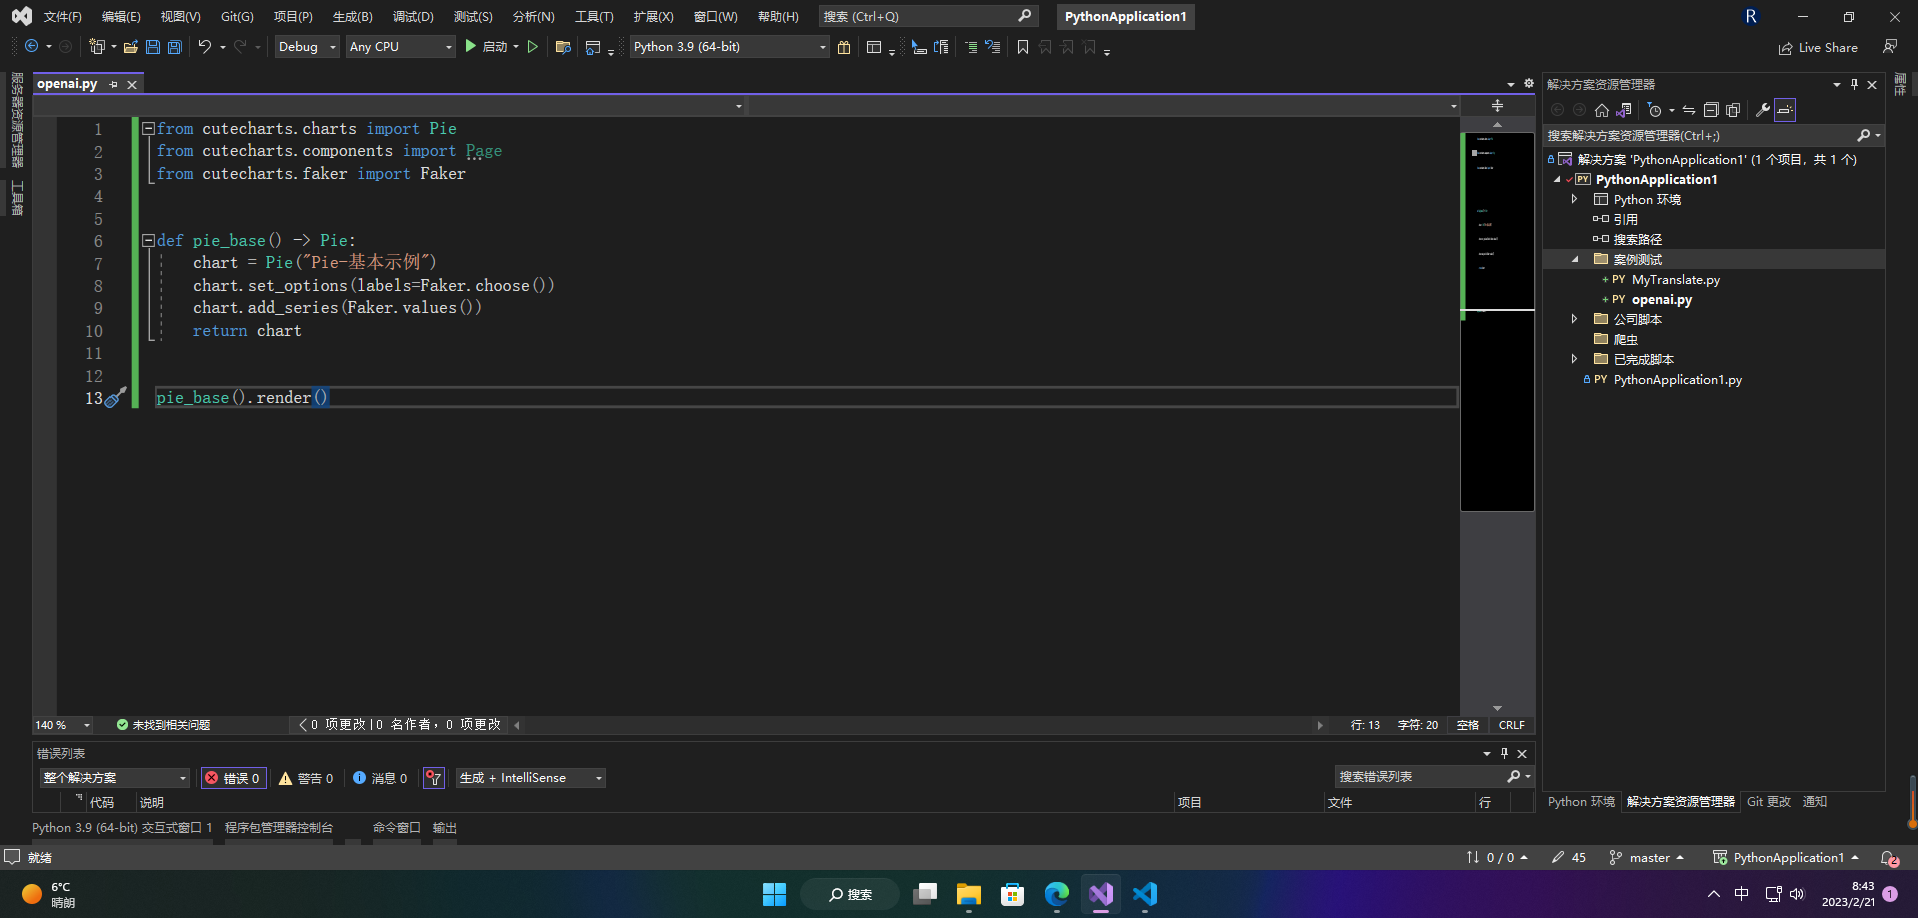1918x918 pixels.
Task: Click the Live Share button
Action: coord(1818,47)
